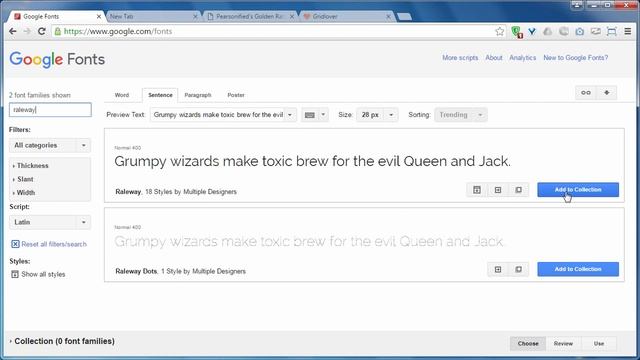Click the link icon button above the font list
This screenshot has height=360, width=640.
coord(586,93)
